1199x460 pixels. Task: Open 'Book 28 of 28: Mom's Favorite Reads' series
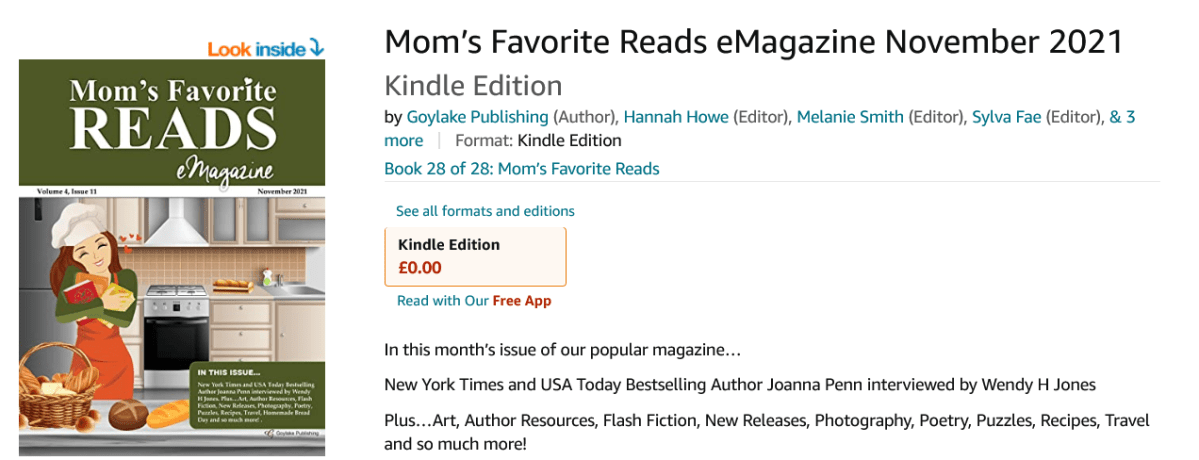coord(521,168)
